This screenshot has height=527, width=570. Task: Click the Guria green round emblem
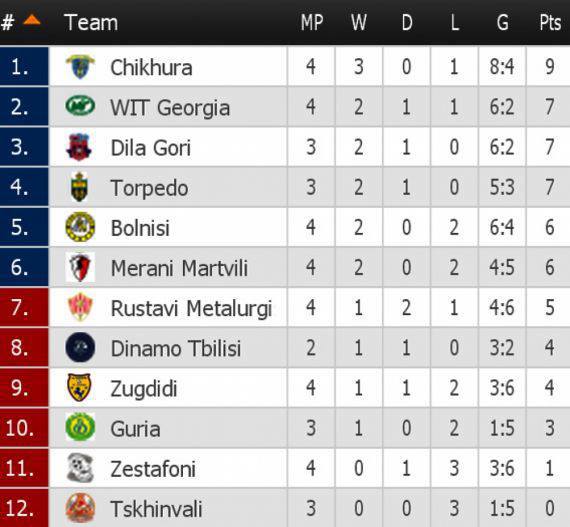pyautogui.click(x=80, y=427)
